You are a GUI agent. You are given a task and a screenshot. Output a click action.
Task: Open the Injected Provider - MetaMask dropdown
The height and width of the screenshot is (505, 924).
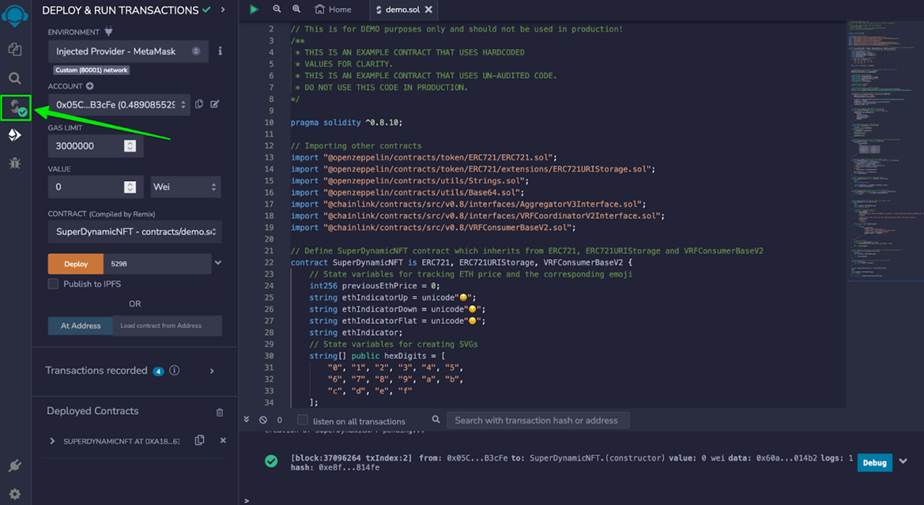(128, 51)
